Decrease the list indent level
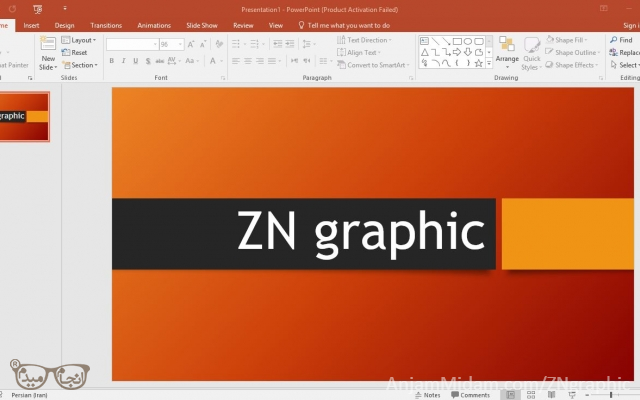 (x=278, y=44)
